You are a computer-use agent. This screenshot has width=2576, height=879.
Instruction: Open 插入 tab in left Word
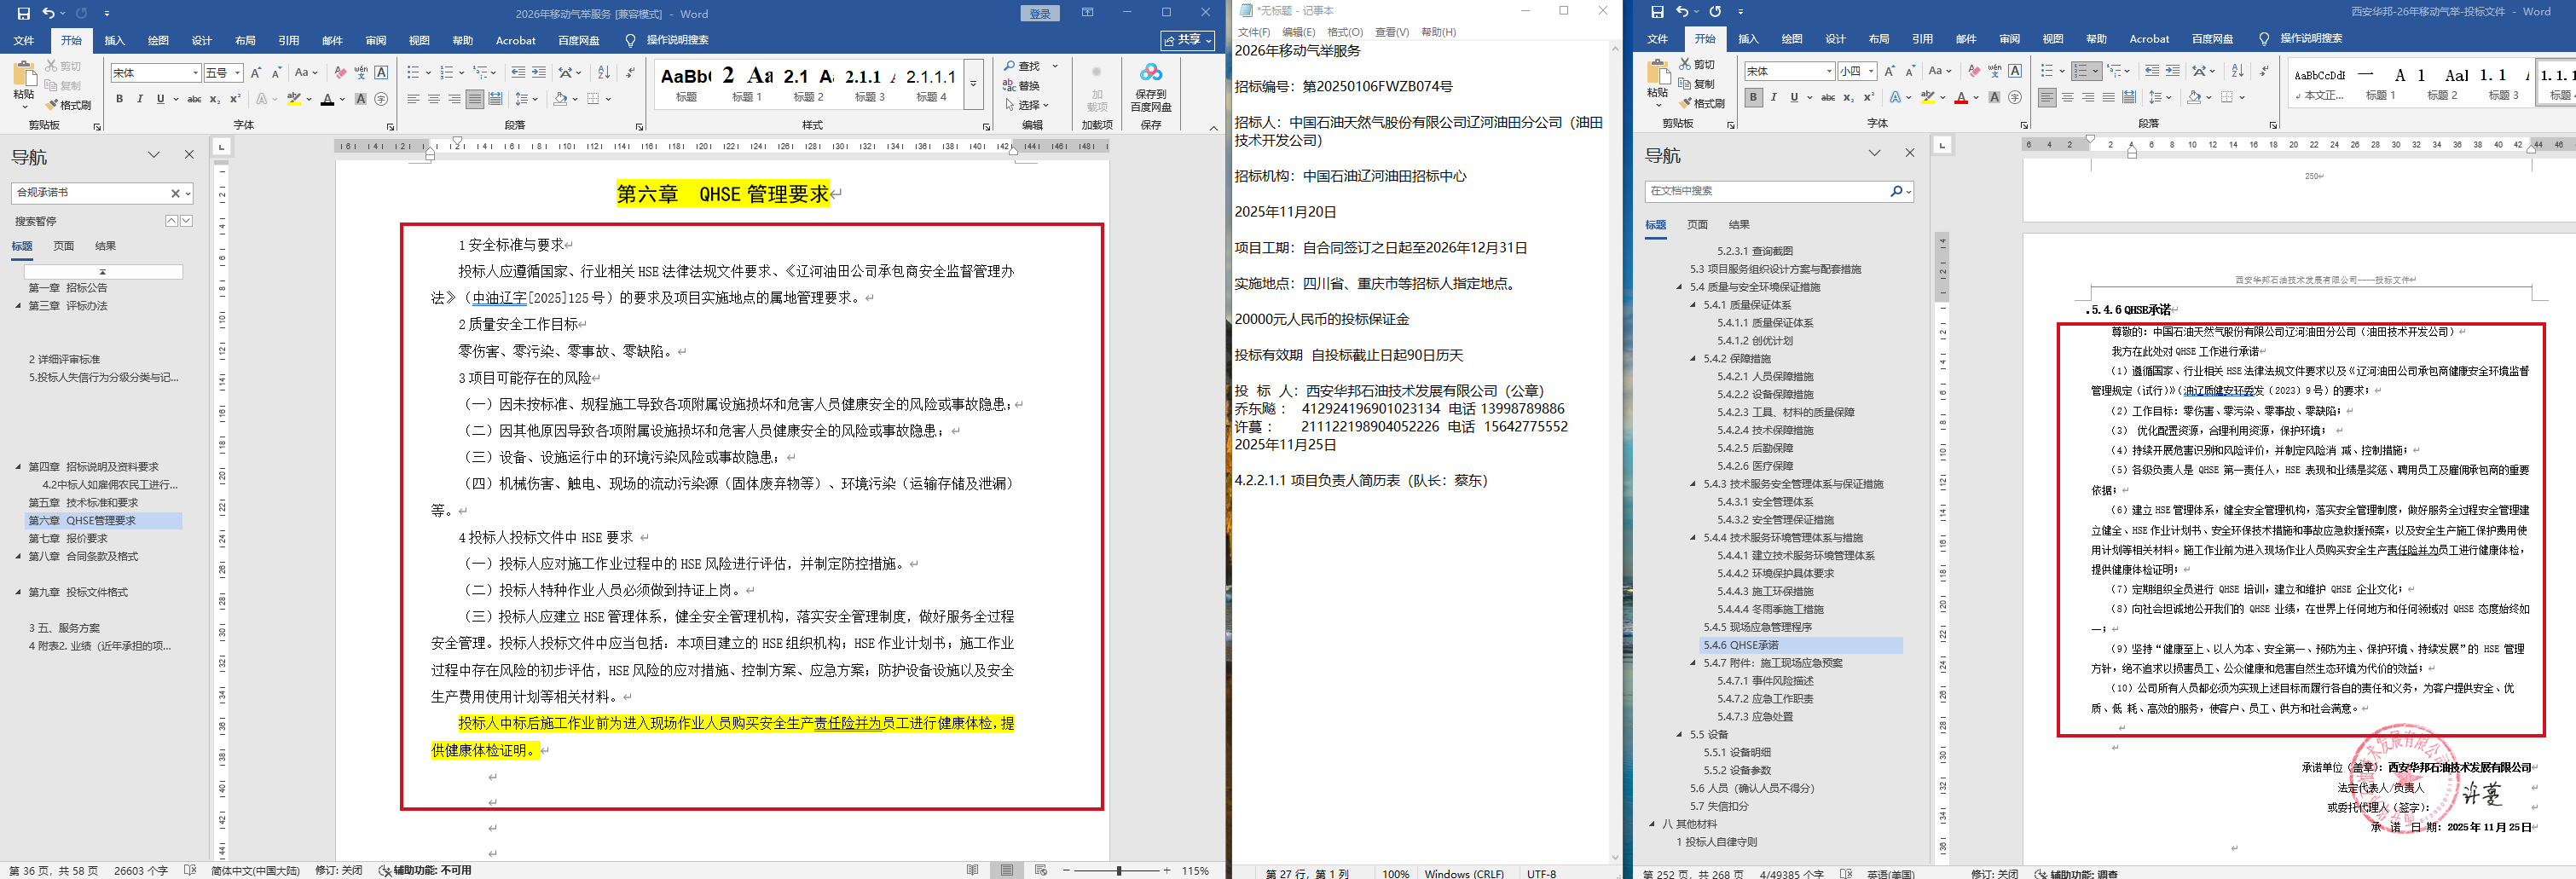[115, 41]
